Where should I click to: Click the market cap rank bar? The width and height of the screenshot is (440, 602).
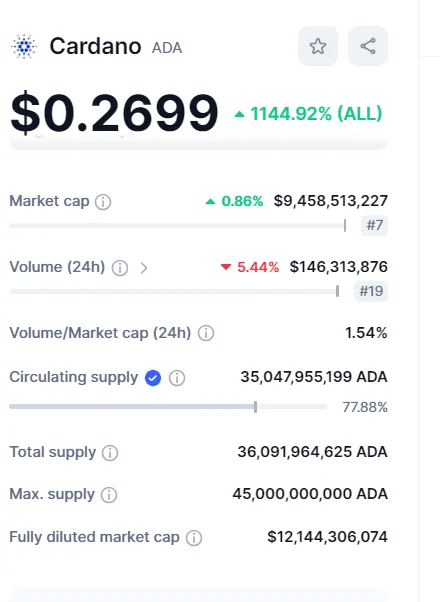tap(178, 225)
